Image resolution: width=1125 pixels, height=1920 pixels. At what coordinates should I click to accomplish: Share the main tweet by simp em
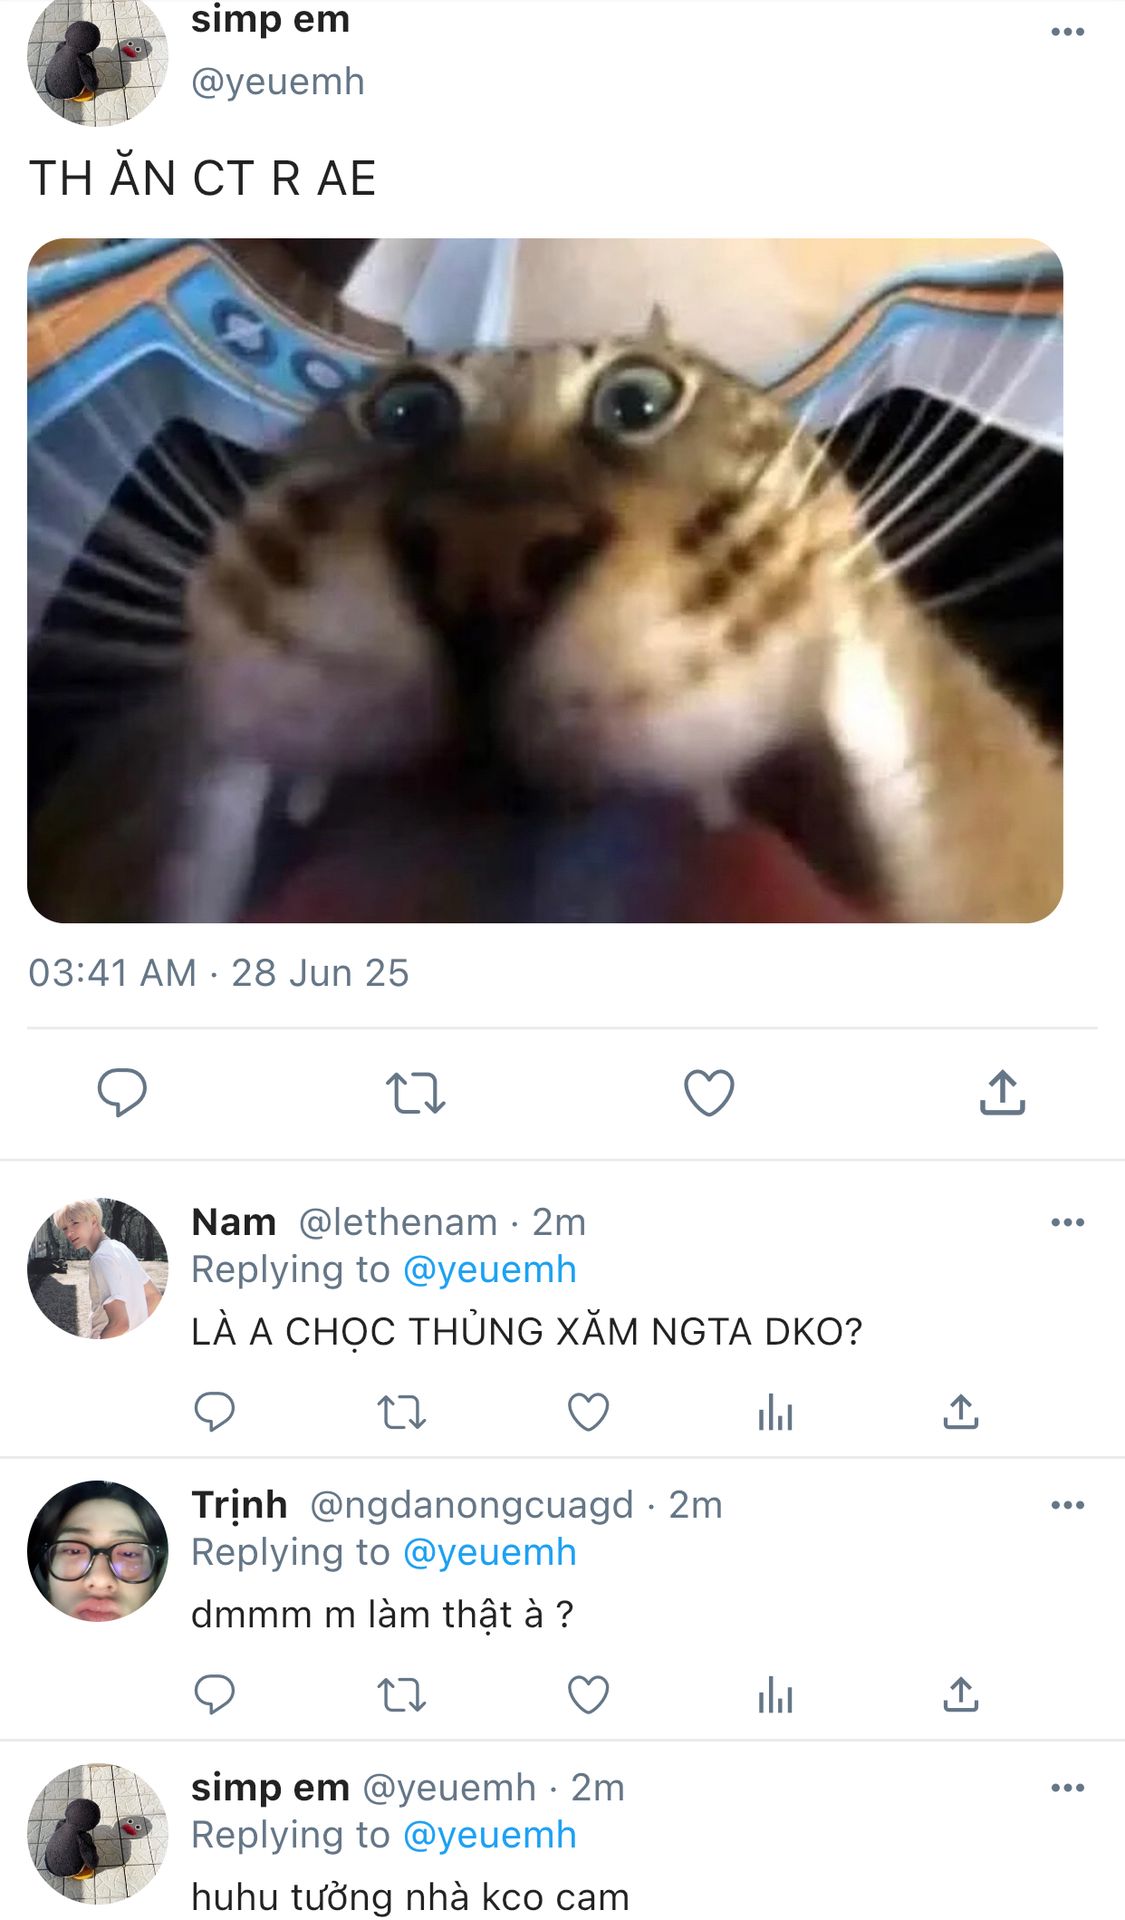tap(1002, 1092)
